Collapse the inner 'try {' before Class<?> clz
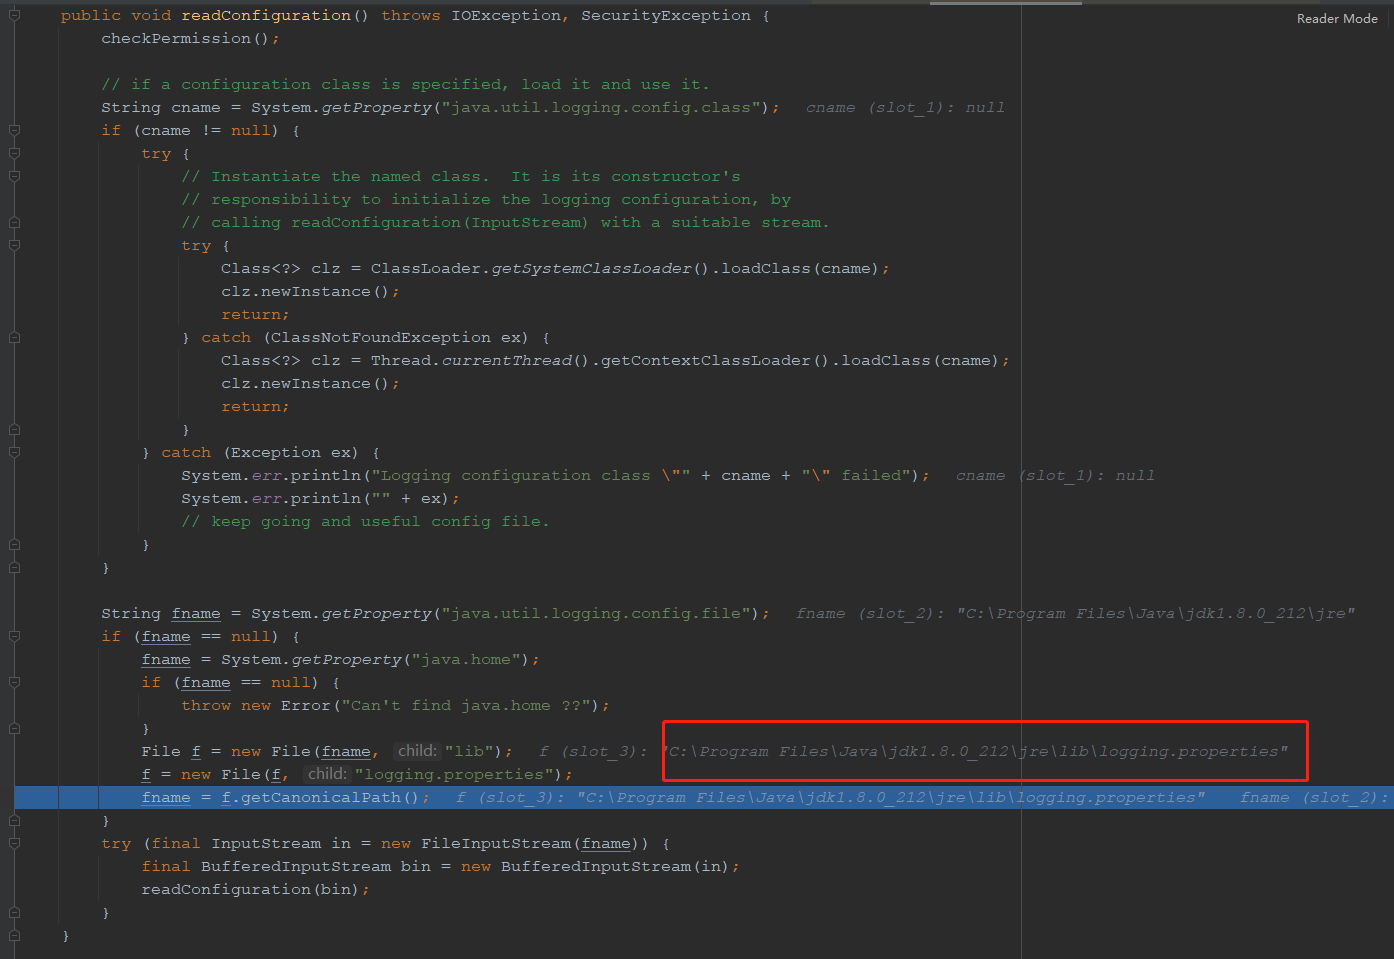 pos(14,245)
